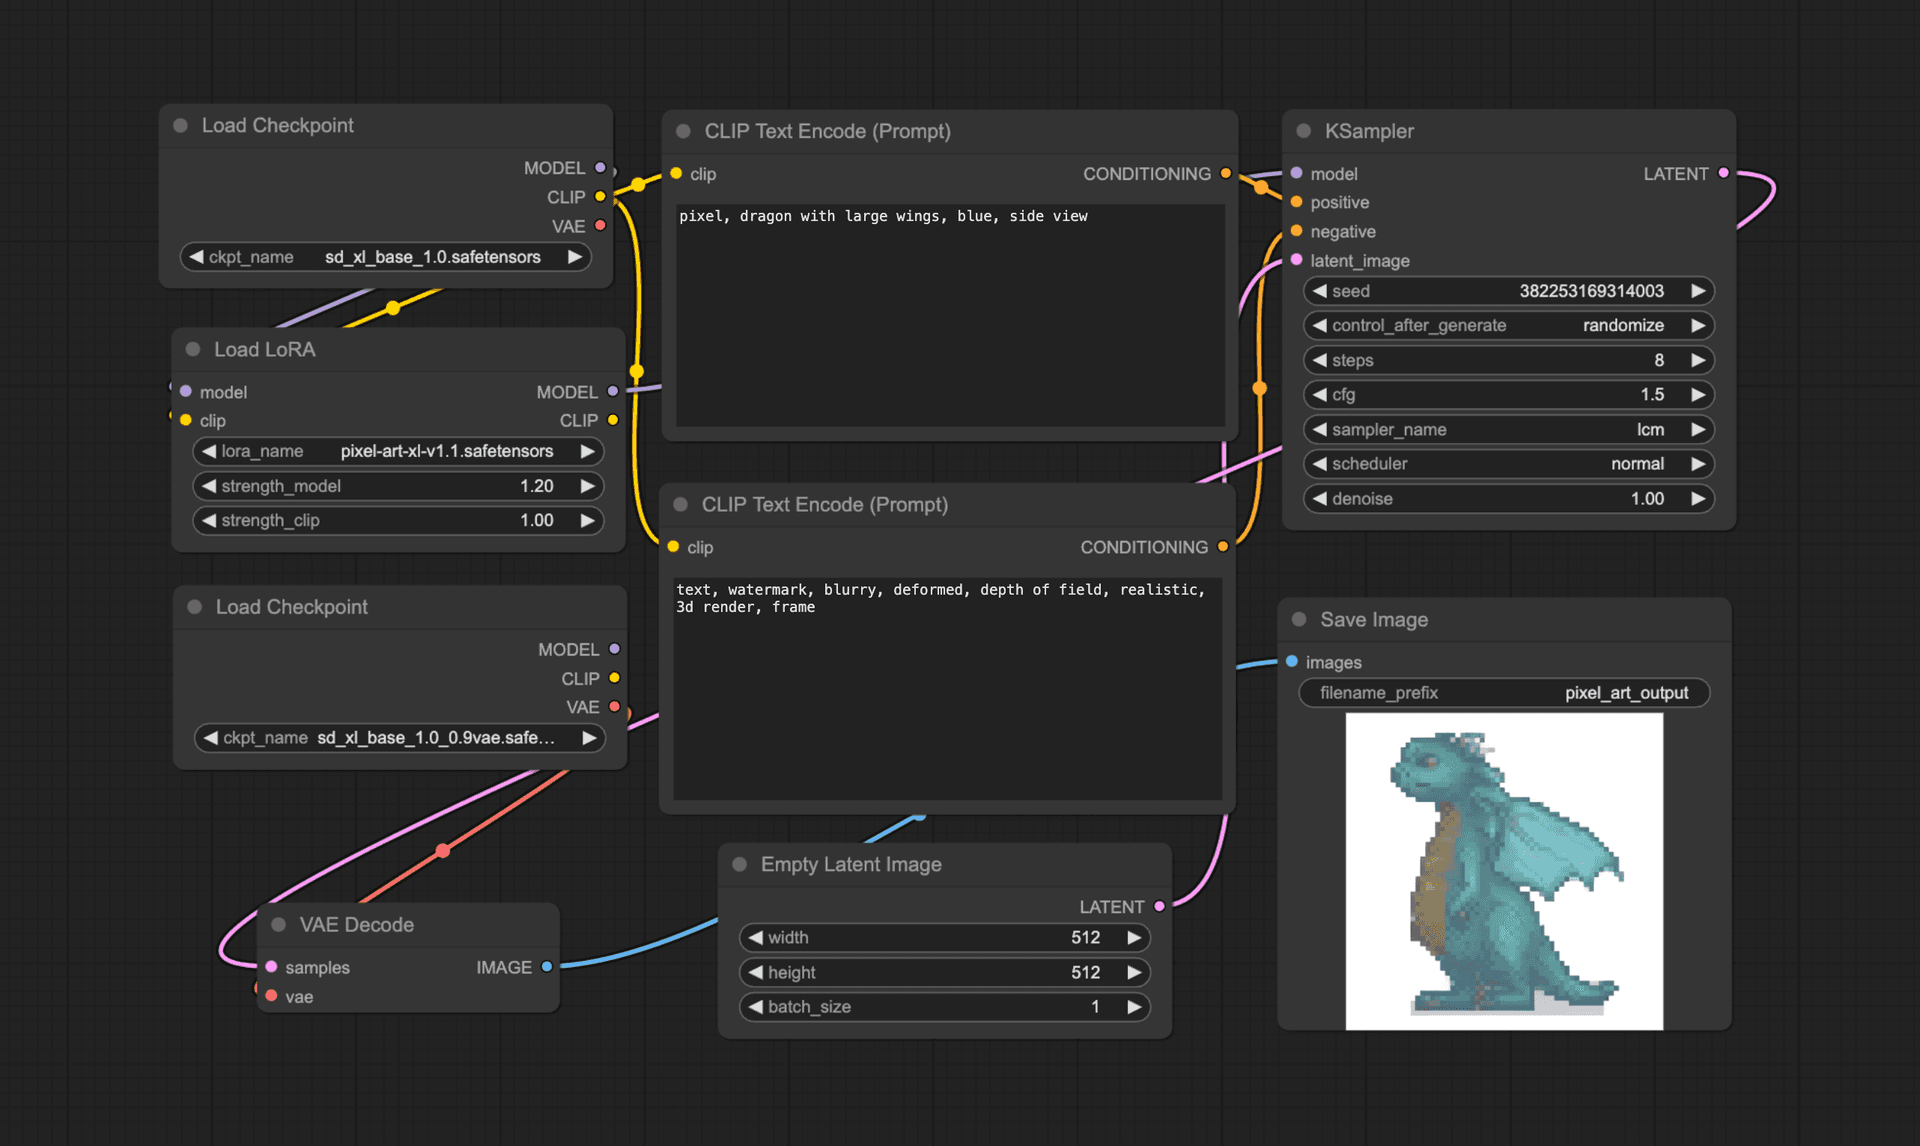The width and height of the screenshot is (1920, 1146).
Task: Decrease latent height with left arrow
Action: pos(756,972)
